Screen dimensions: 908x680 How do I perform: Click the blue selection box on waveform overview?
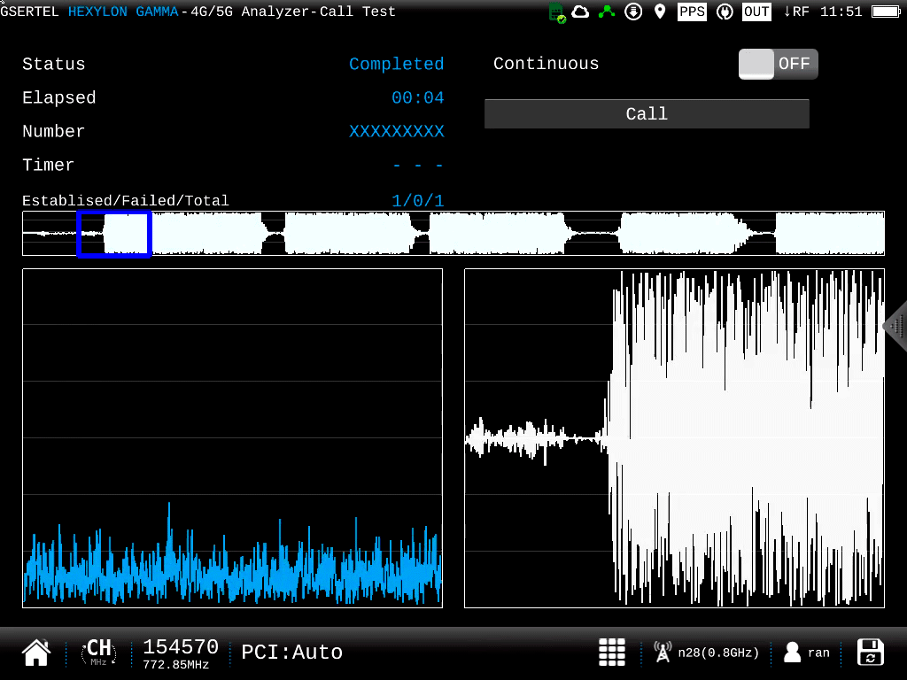point(113,234)
